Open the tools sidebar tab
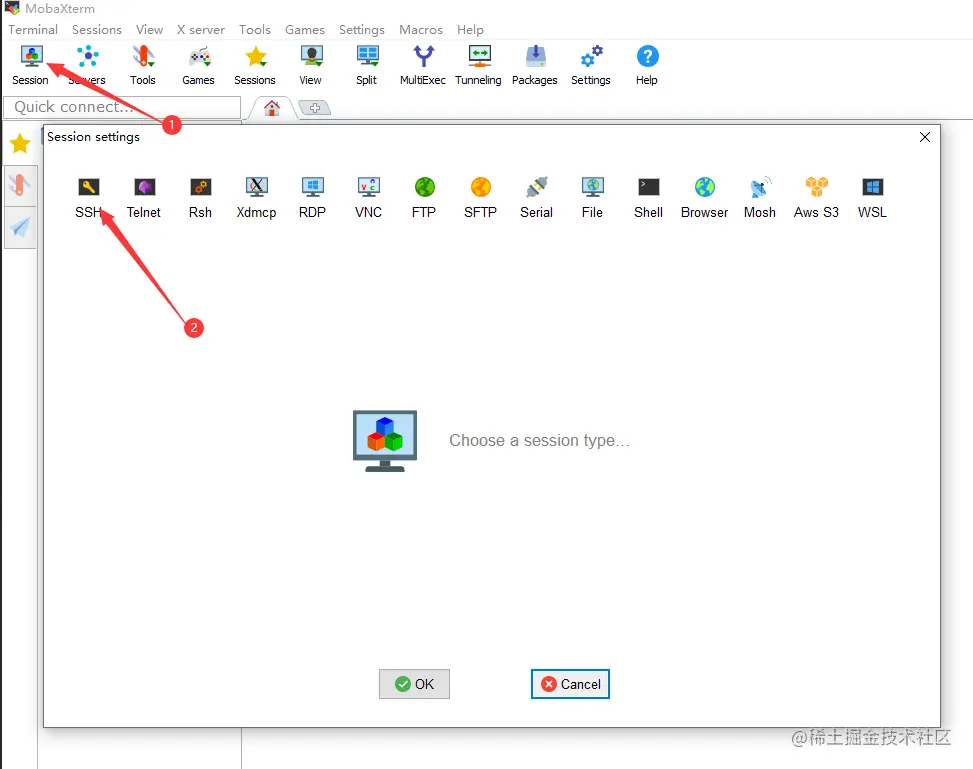973x769 pixels. (20, 185)
